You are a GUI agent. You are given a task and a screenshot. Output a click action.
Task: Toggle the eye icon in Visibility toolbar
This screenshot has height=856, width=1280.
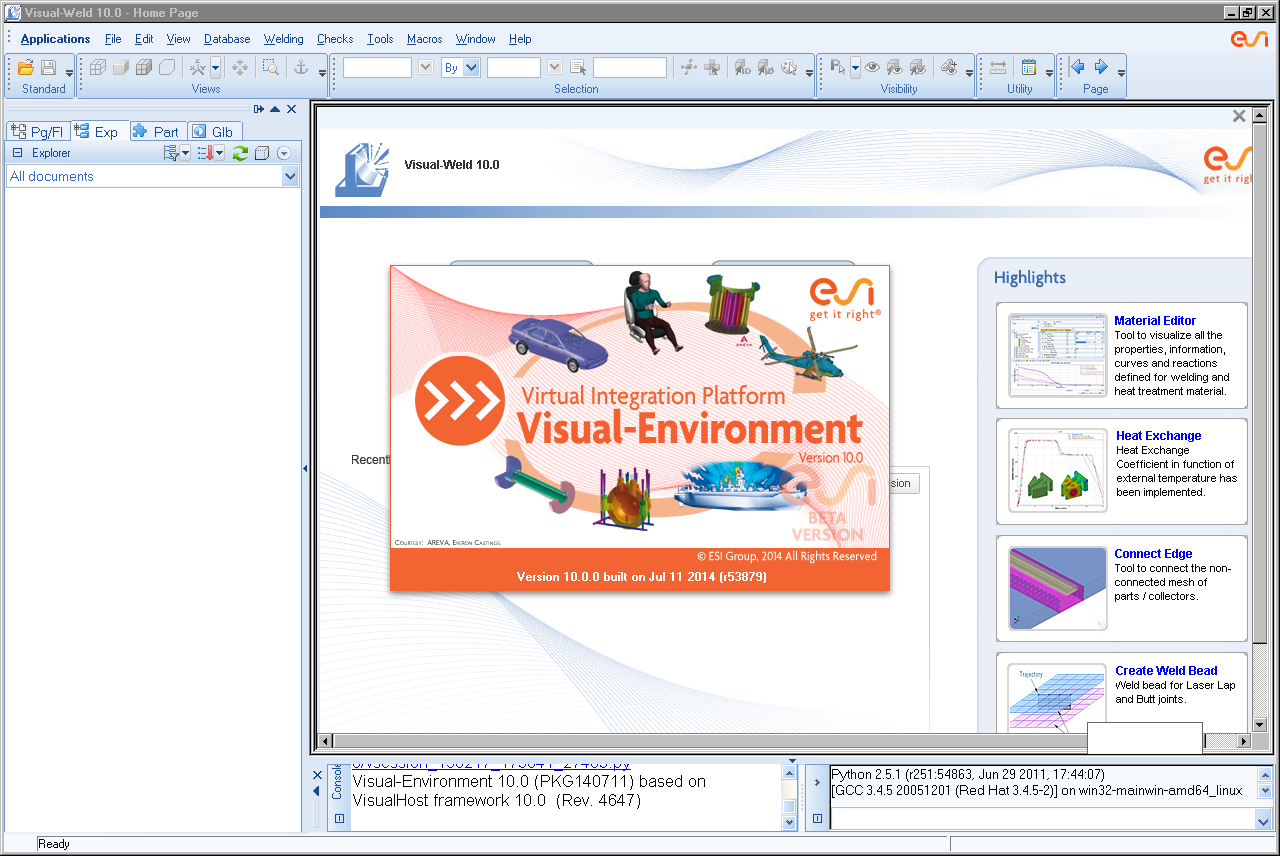pos(872,67)
